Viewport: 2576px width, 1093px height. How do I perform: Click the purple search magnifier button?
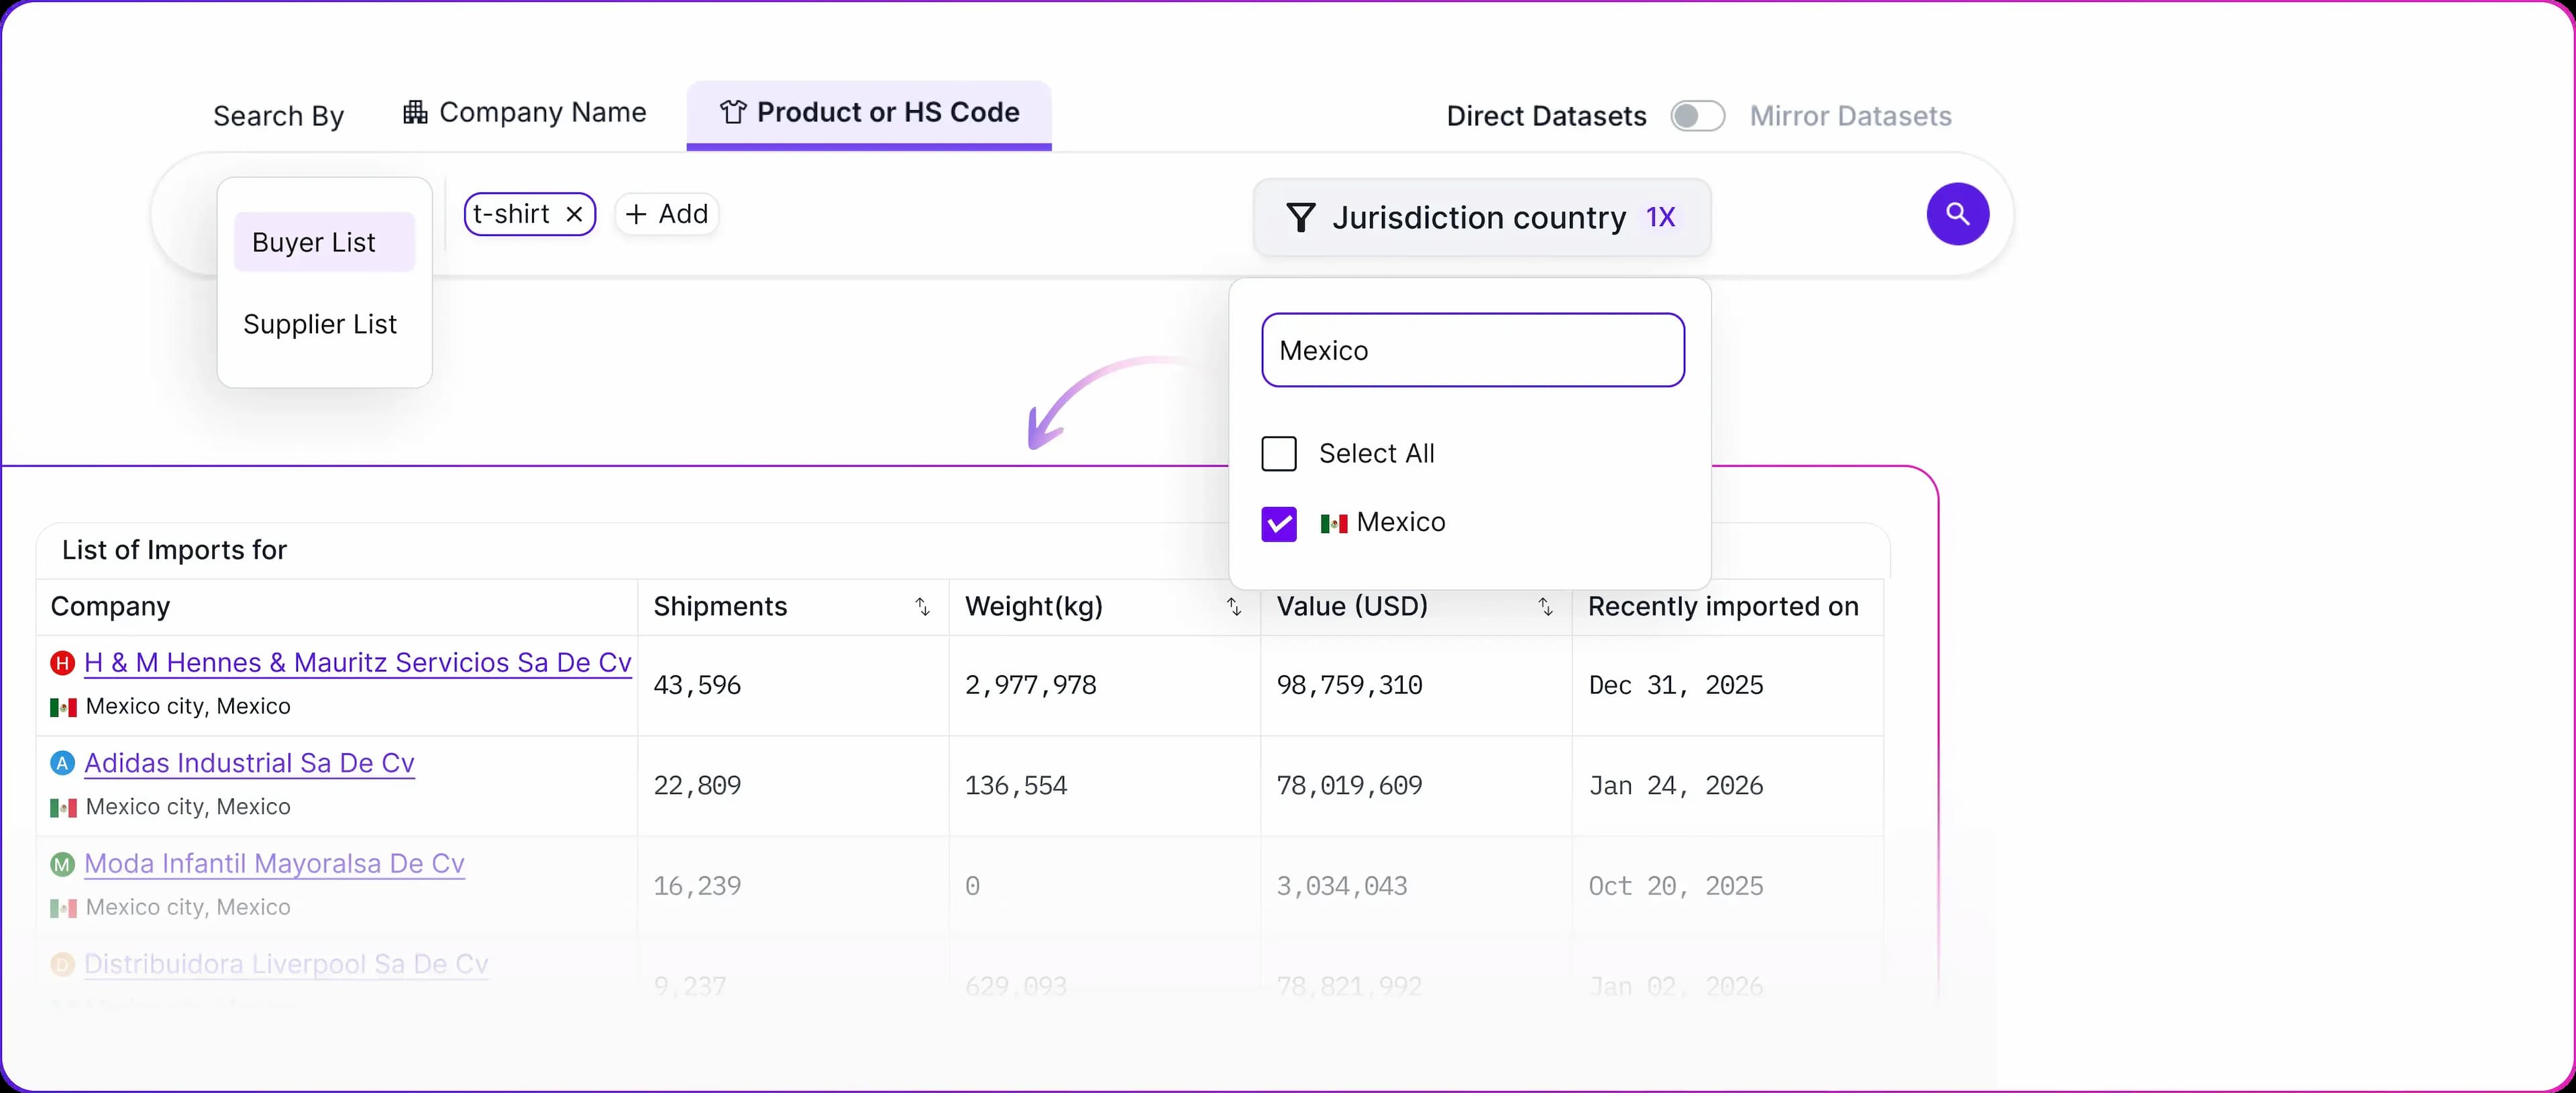pyautogui.click(x=1957, y=214)
